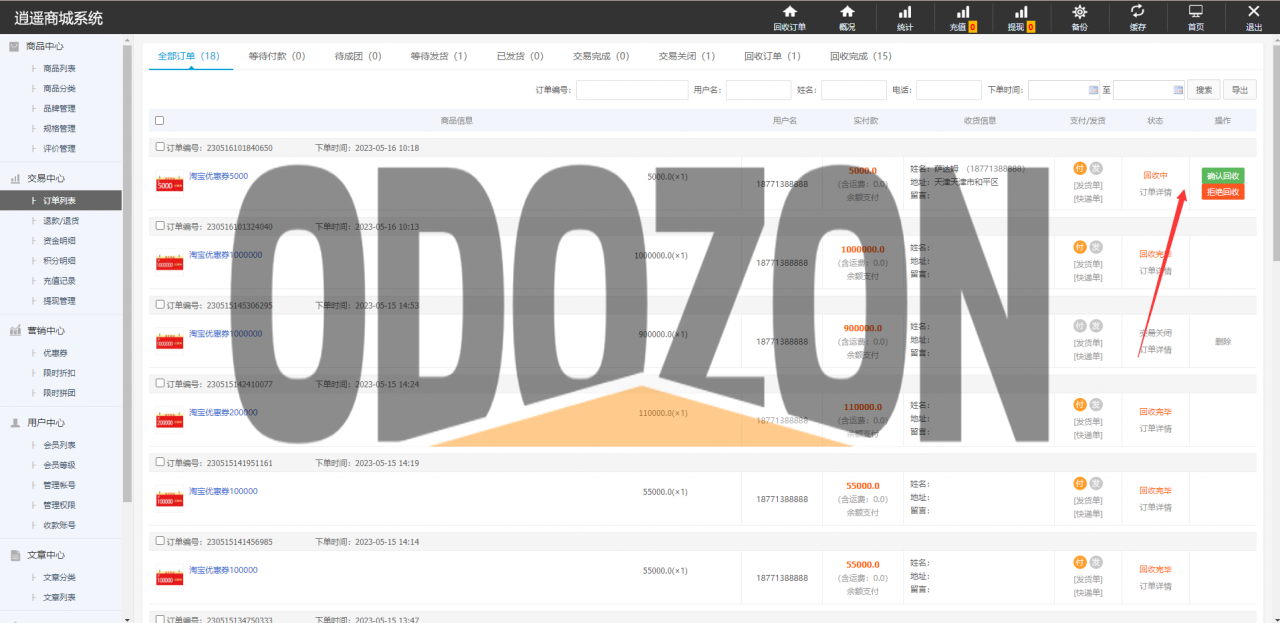Screen dimensions: 1280x623
Task: Switch to 全部订单 (18) tab
Action: pyautogui.click(x=188, y=56)
